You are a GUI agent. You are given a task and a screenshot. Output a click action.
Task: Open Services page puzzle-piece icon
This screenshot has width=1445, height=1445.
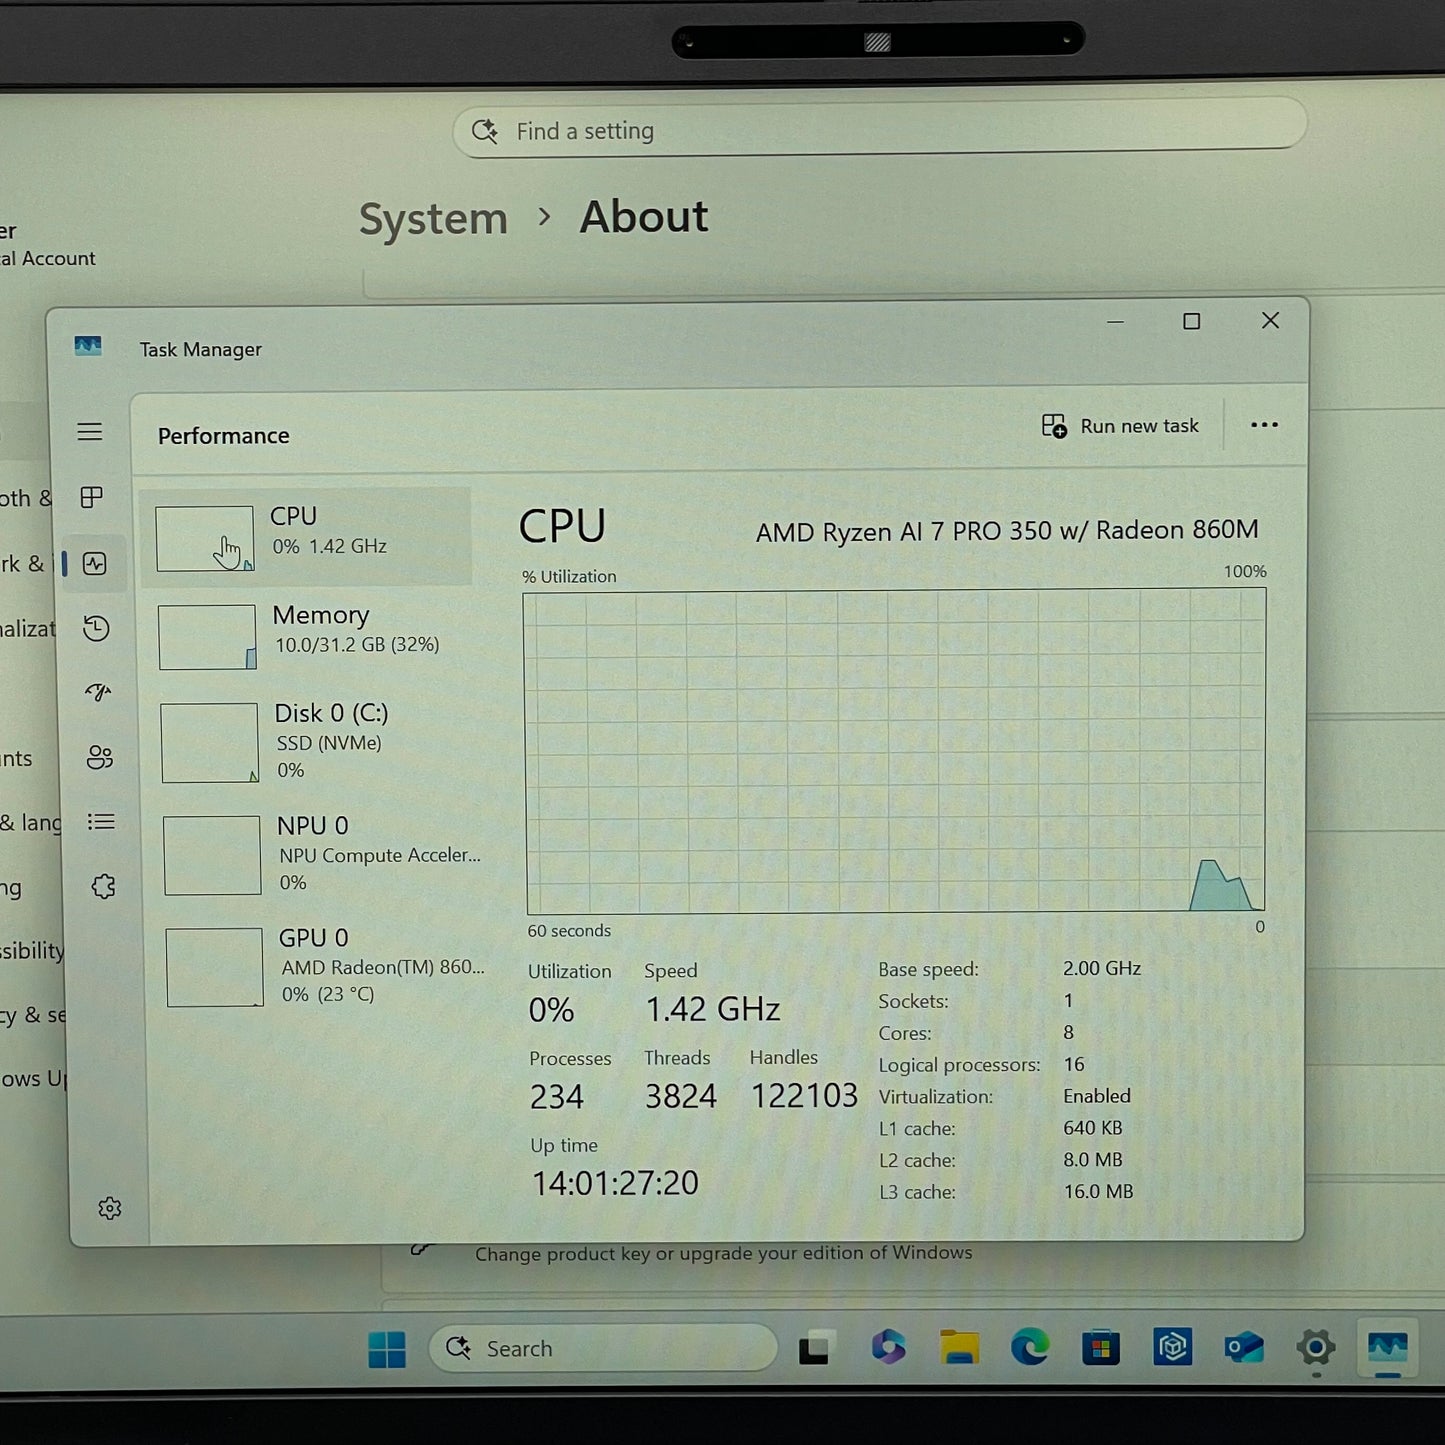(103, 886)
